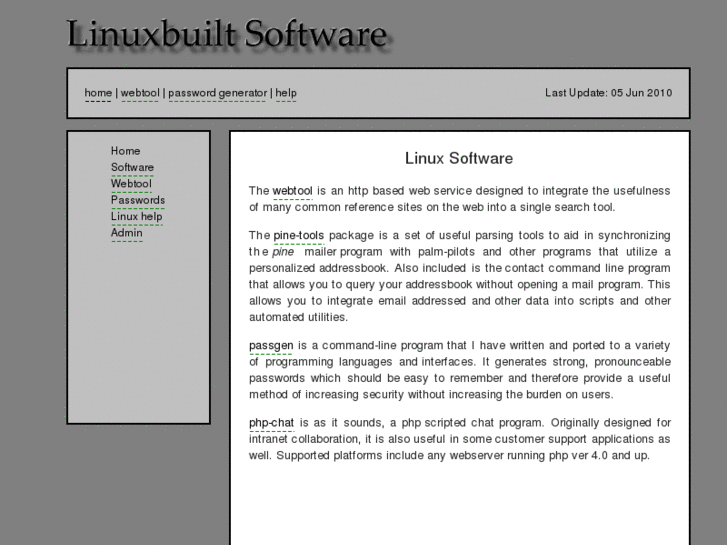Follow the pine-tools package link
727x545 pixels.
point(299,235)
